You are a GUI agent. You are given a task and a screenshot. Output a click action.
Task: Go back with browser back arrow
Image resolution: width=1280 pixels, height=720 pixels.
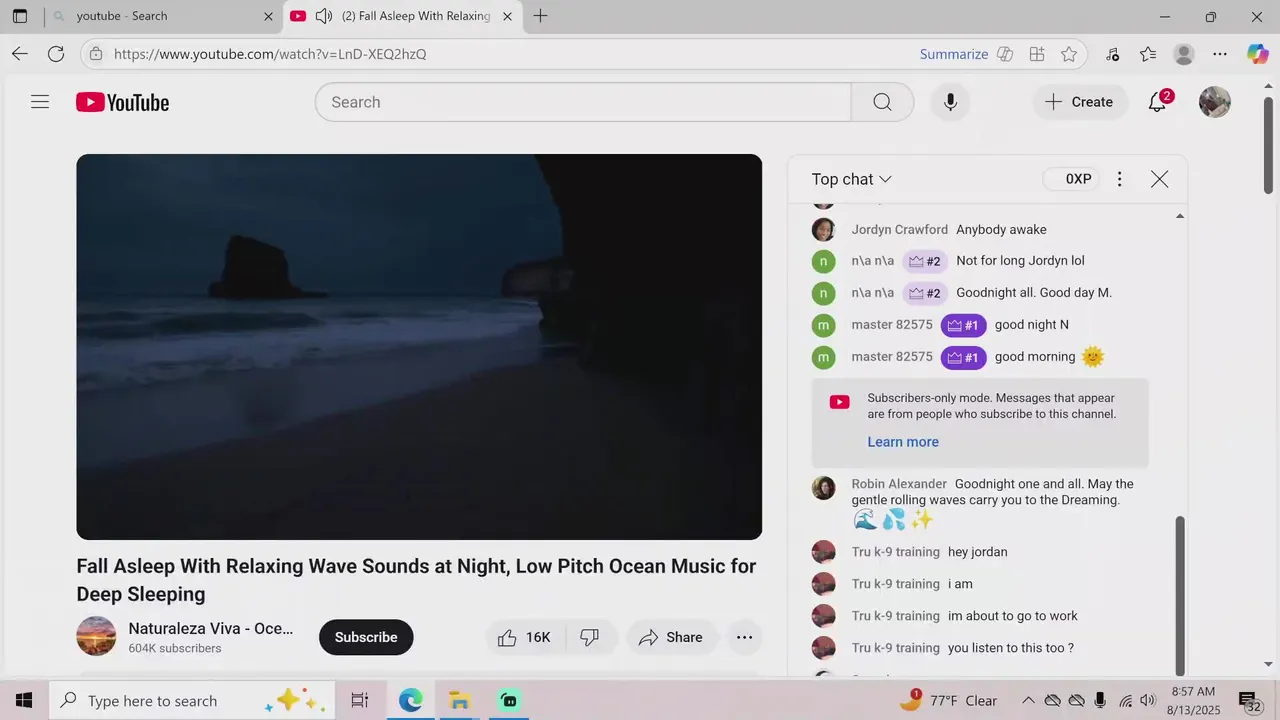click(x=20, y=54)
